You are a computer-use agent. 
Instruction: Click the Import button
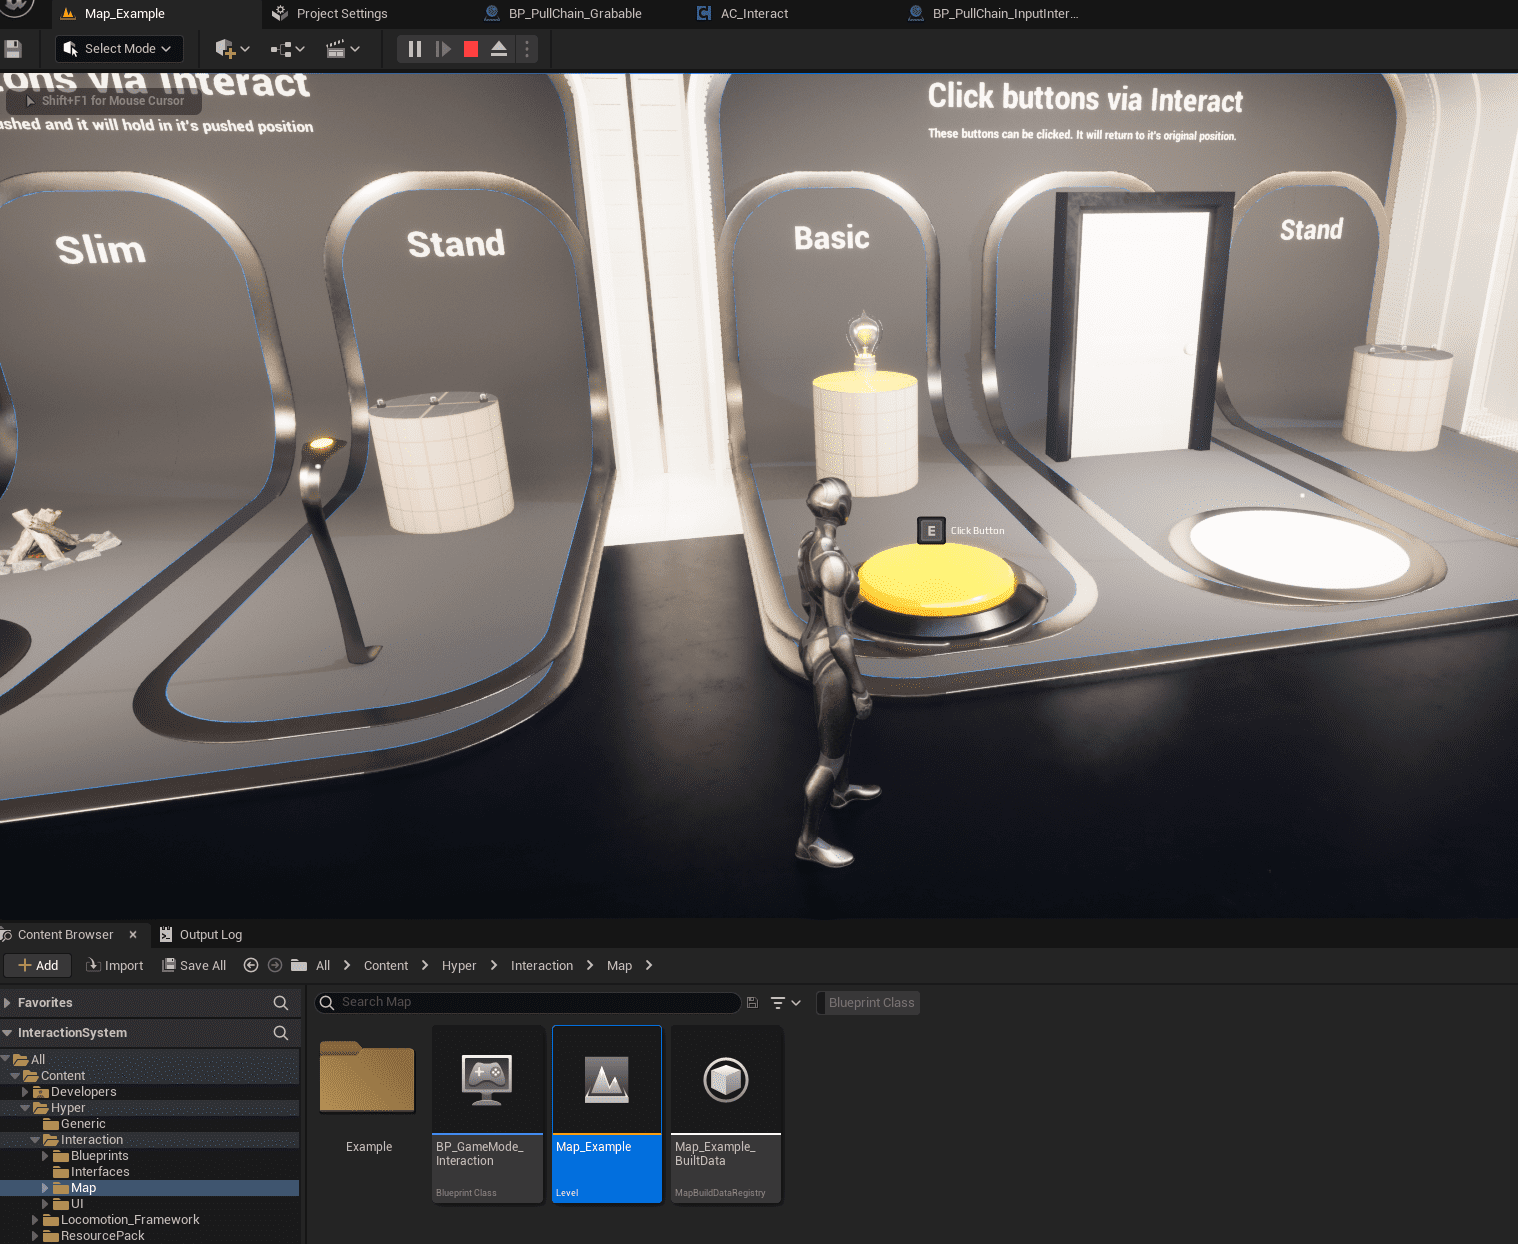pyautogui.click(x=115, y=965)
